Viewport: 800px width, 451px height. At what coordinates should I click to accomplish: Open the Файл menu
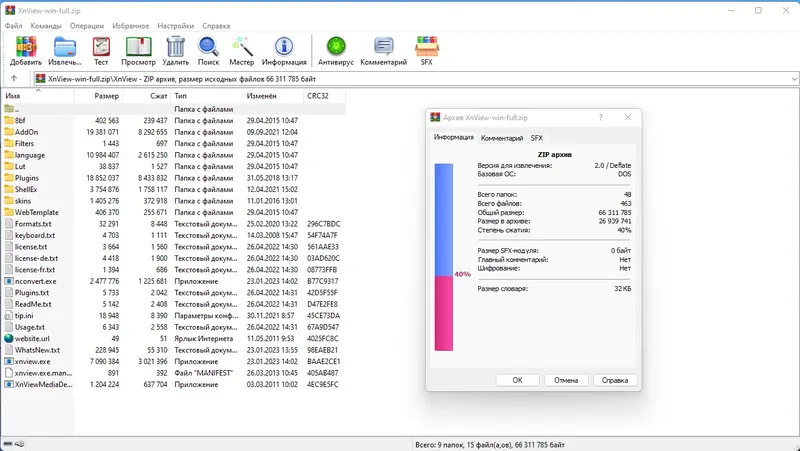tap(14, 26)
